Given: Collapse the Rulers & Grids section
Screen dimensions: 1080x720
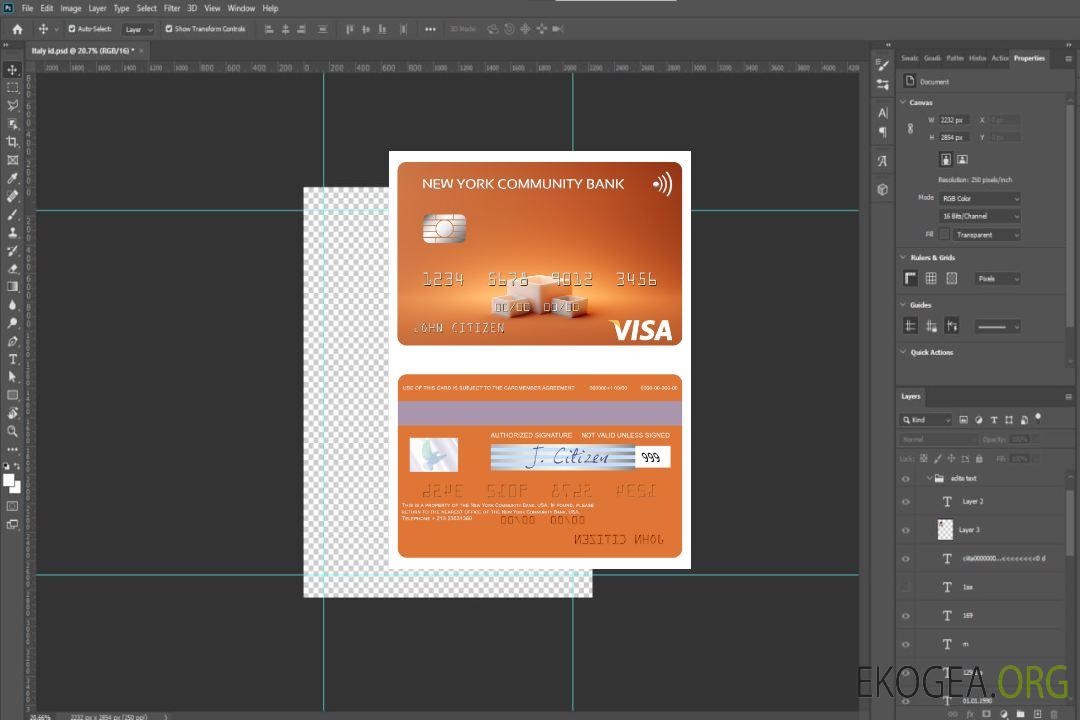Looking at the screenshot, I should 904,257.
